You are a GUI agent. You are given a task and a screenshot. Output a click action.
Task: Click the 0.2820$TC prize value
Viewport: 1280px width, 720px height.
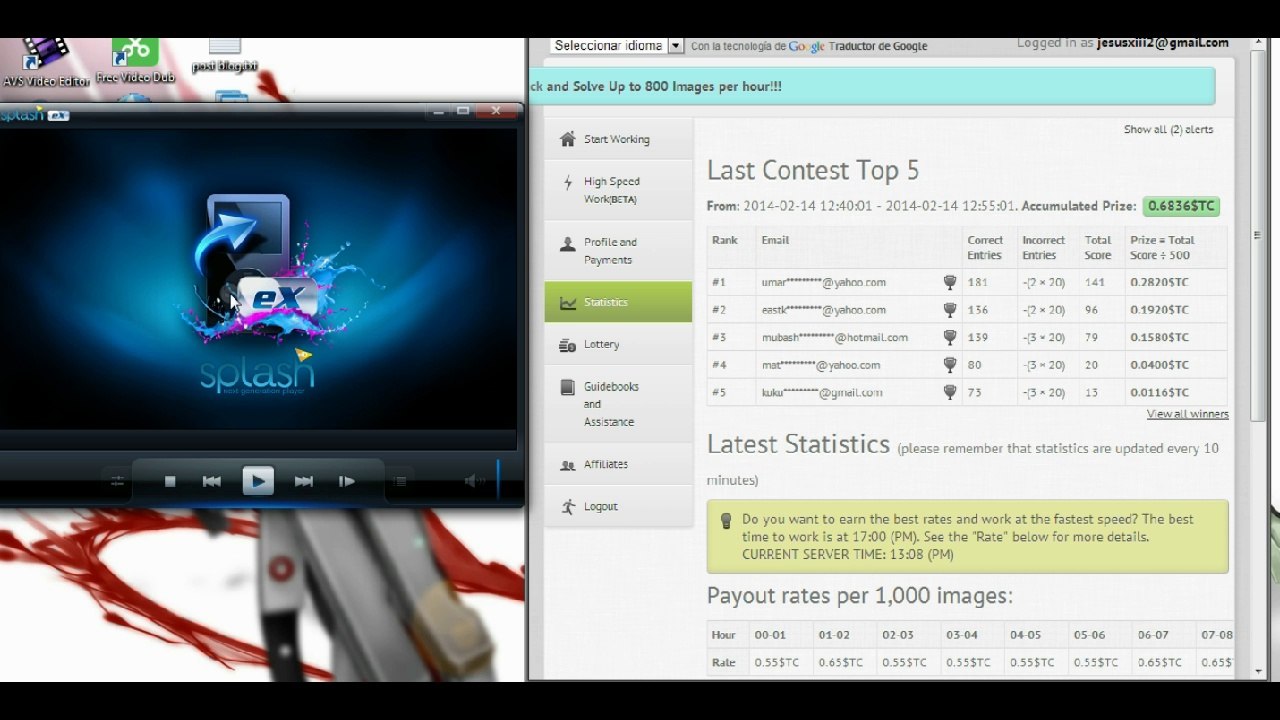pyautogui.click(x=1159, y=283)
